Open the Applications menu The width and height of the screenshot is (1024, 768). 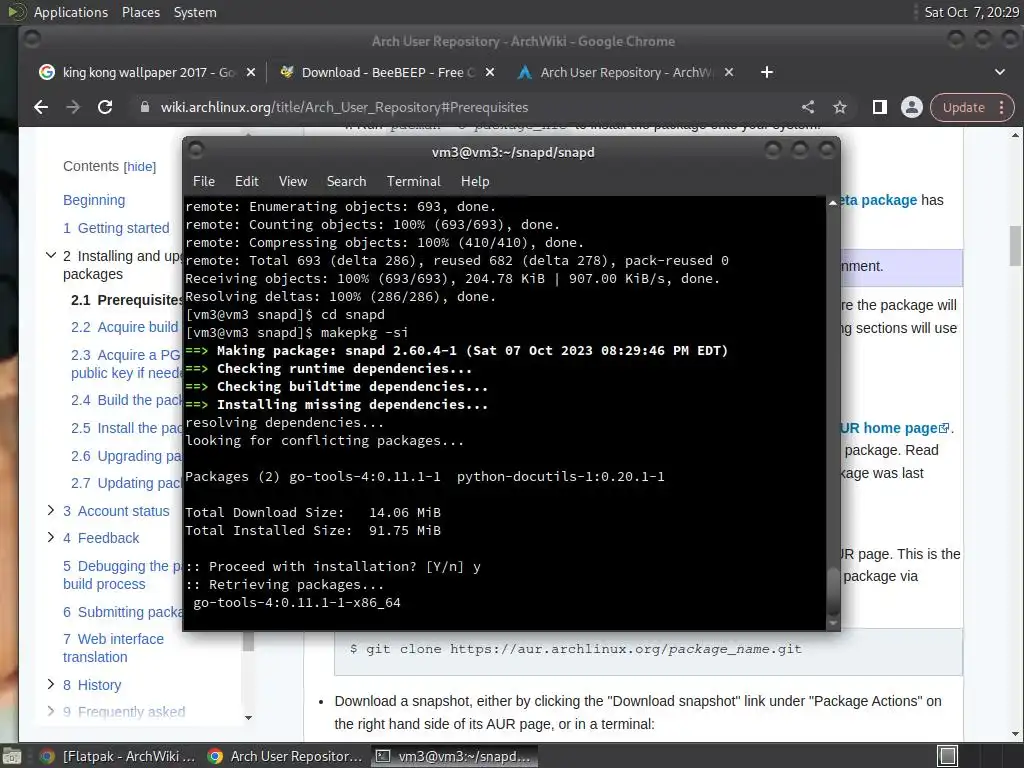point(71,12)
